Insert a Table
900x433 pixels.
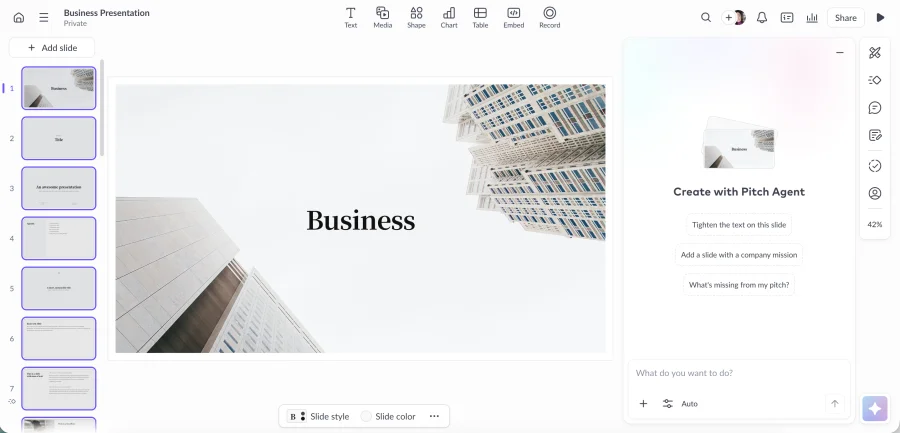tap(480, 17)
